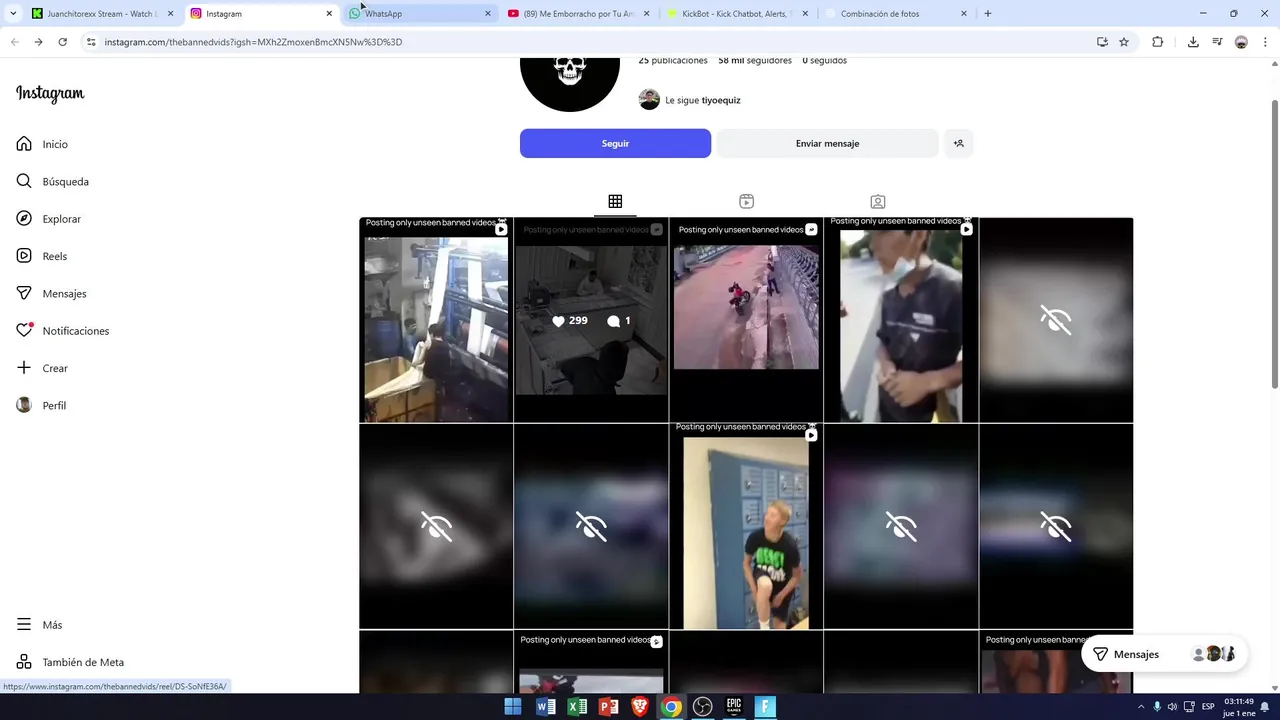
Task: Open Chrome profile avatar
Action: [x=1241, y=42]
